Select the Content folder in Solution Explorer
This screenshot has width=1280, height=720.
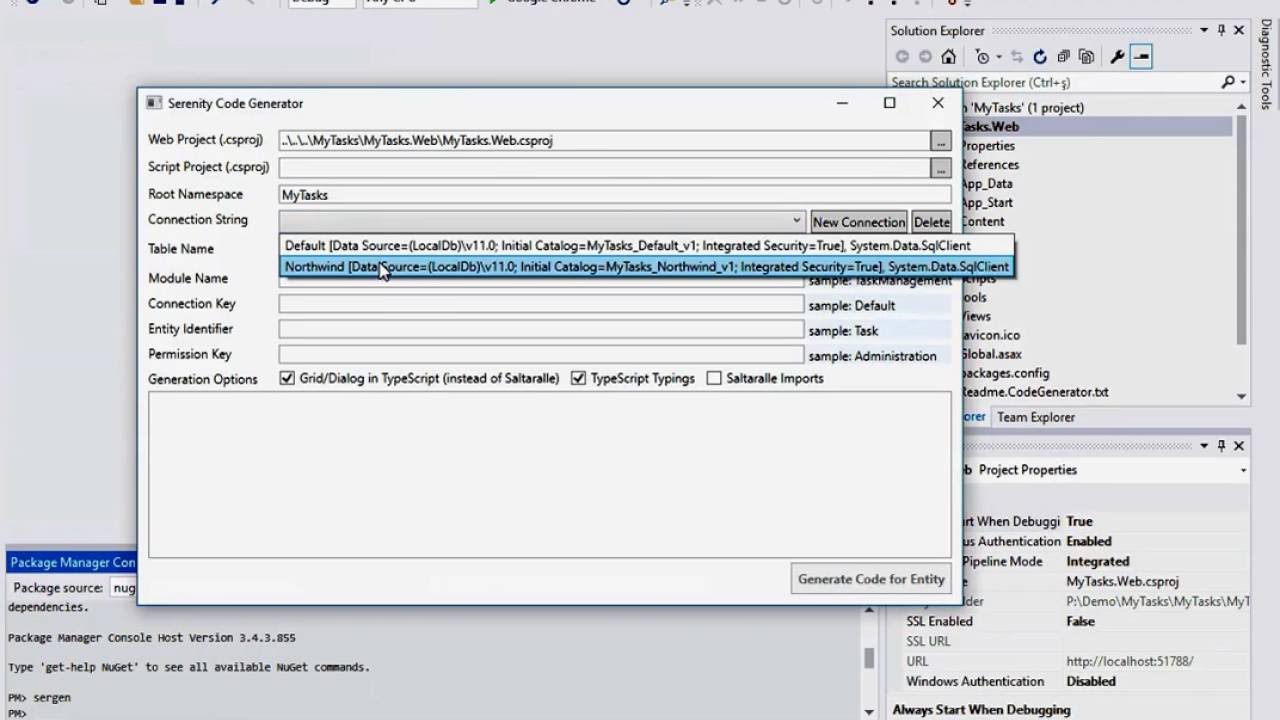983,222
